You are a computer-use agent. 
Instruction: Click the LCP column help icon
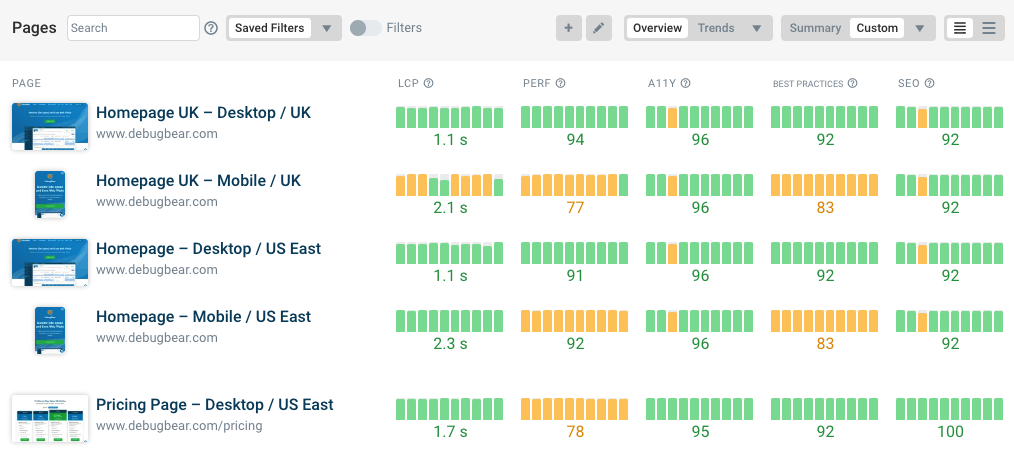[x=428, y=84]
